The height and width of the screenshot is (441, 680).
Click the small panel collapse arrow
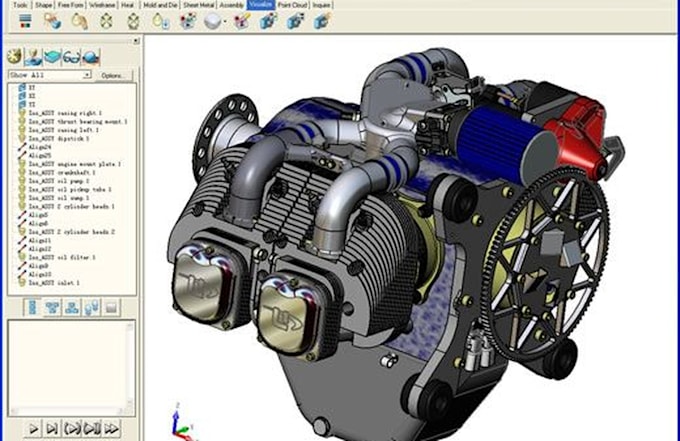click(x=136, y=41)
